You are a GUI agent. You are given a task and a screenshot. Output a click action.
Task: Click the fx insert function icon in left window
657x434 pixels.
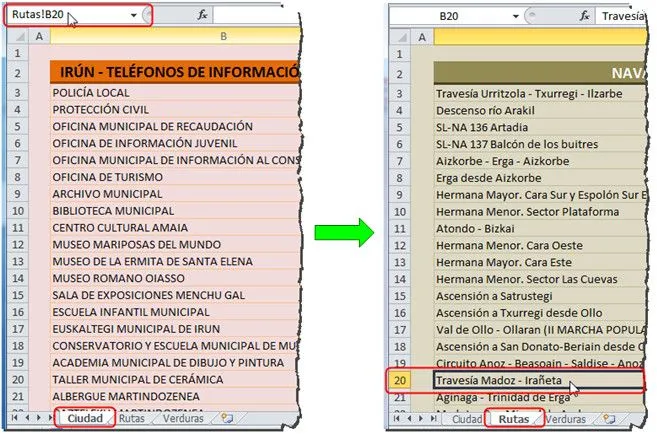click(x=202, y=15)
